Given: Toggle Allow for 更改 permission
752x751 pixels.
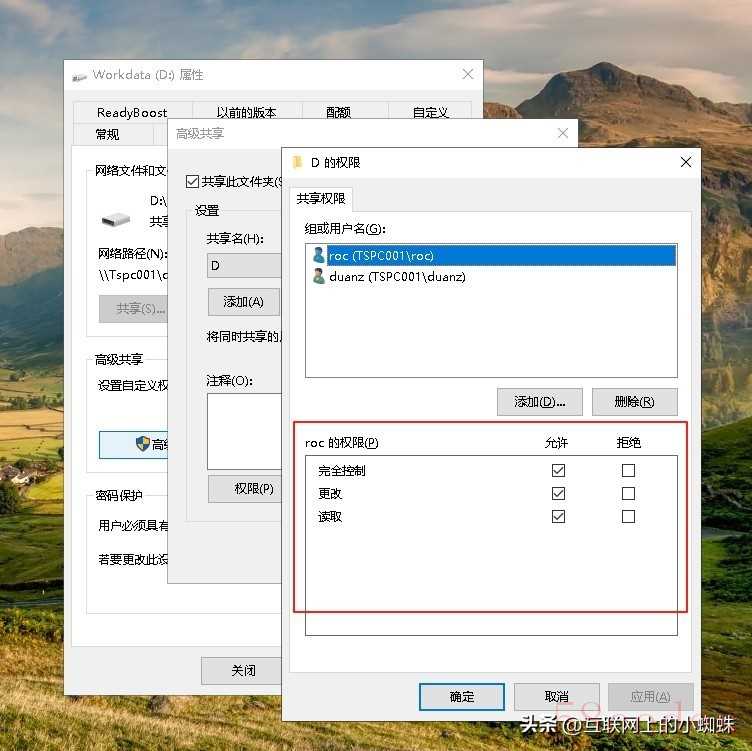Looking at the screenshot, I should coord(558,493).
